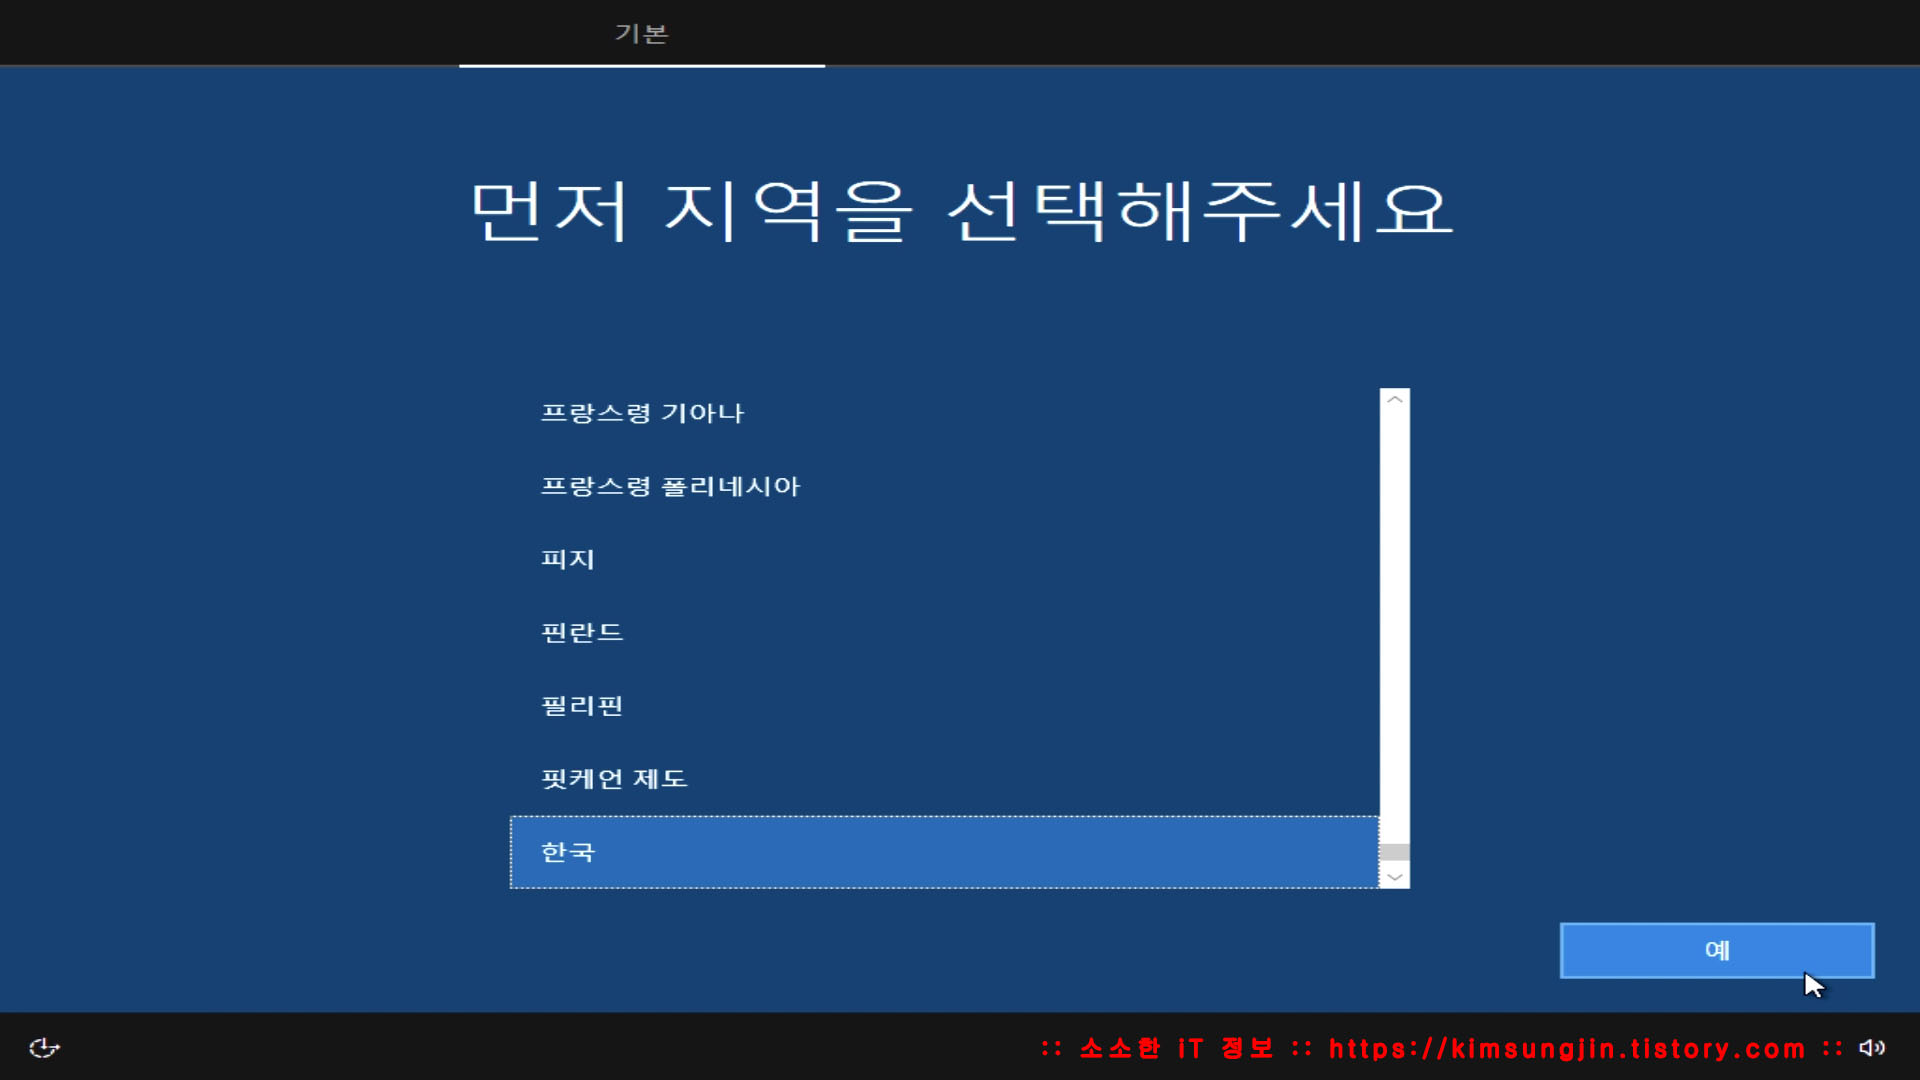Screen dimensions: 1920x1080
Task: Choose 프랑스령 폴리네시아 in the list
Action: click(x=670, y=486)
